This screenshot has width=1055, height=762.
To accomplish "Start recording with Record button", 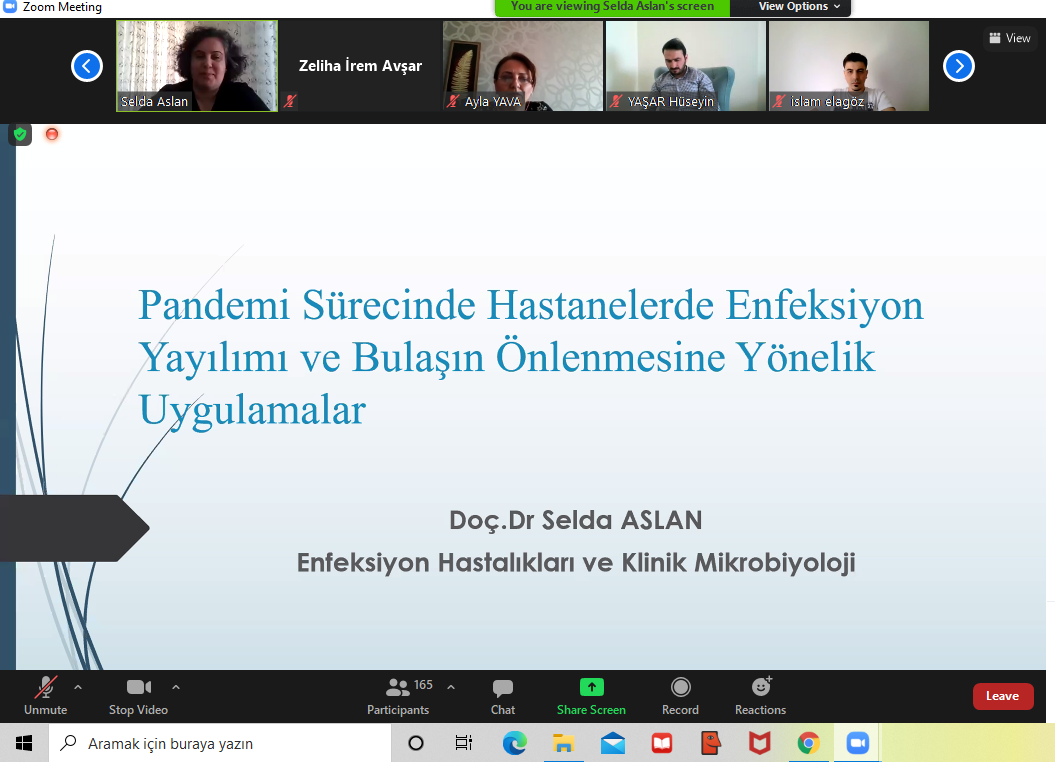I will 680,695.
